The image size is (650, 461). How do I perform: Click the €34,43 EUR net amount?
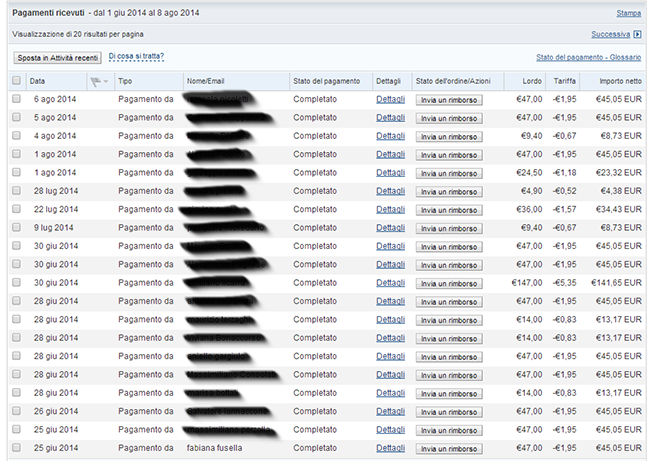(618, 209)
